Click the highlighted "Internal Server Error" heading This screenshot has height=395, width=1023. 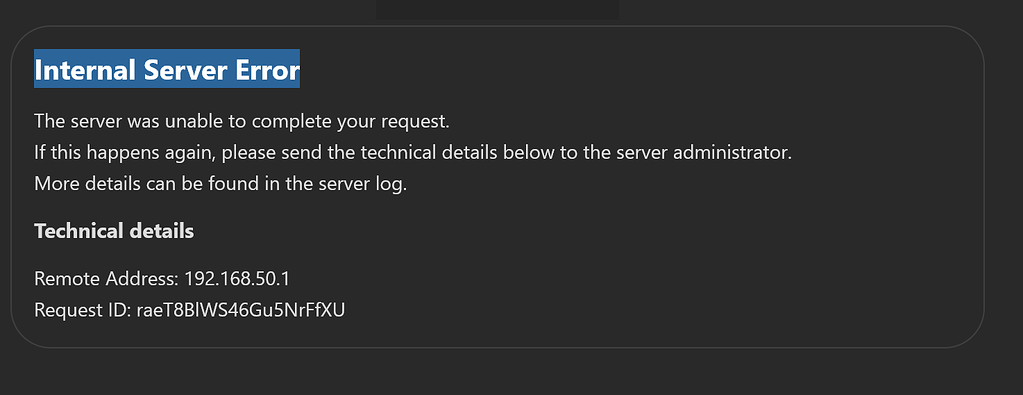click(x=167, y=69)
